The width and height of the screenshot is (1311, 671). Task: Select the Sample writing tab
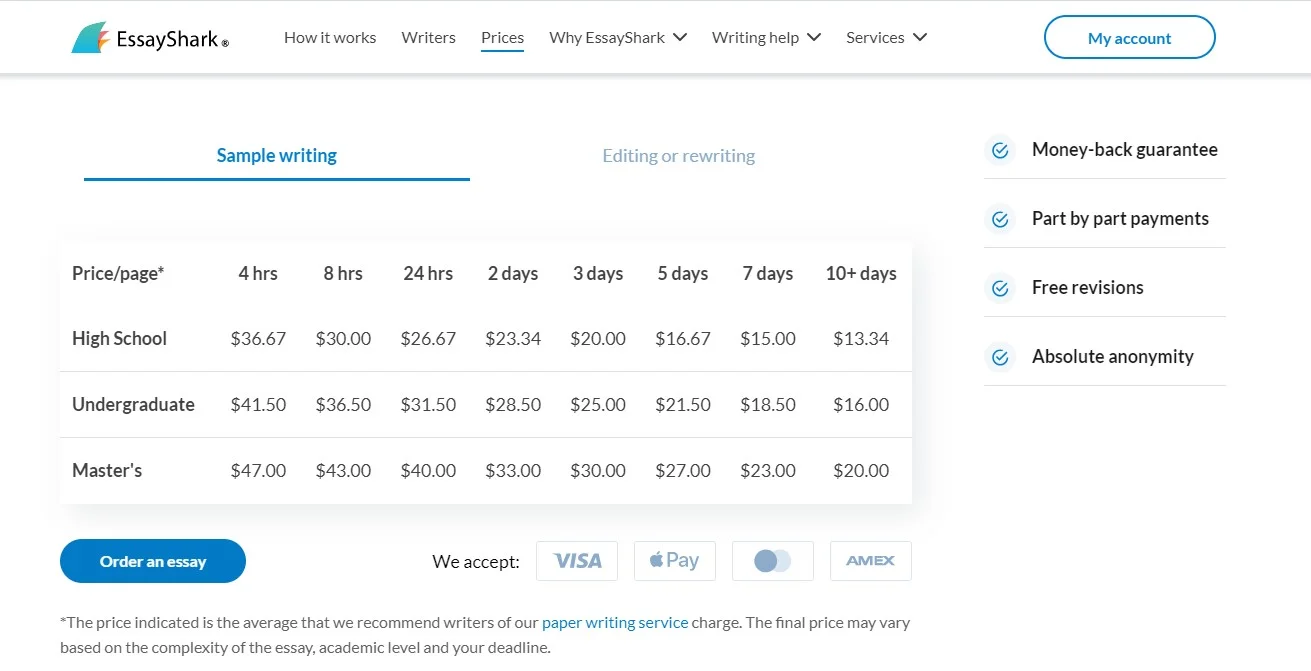277,156
